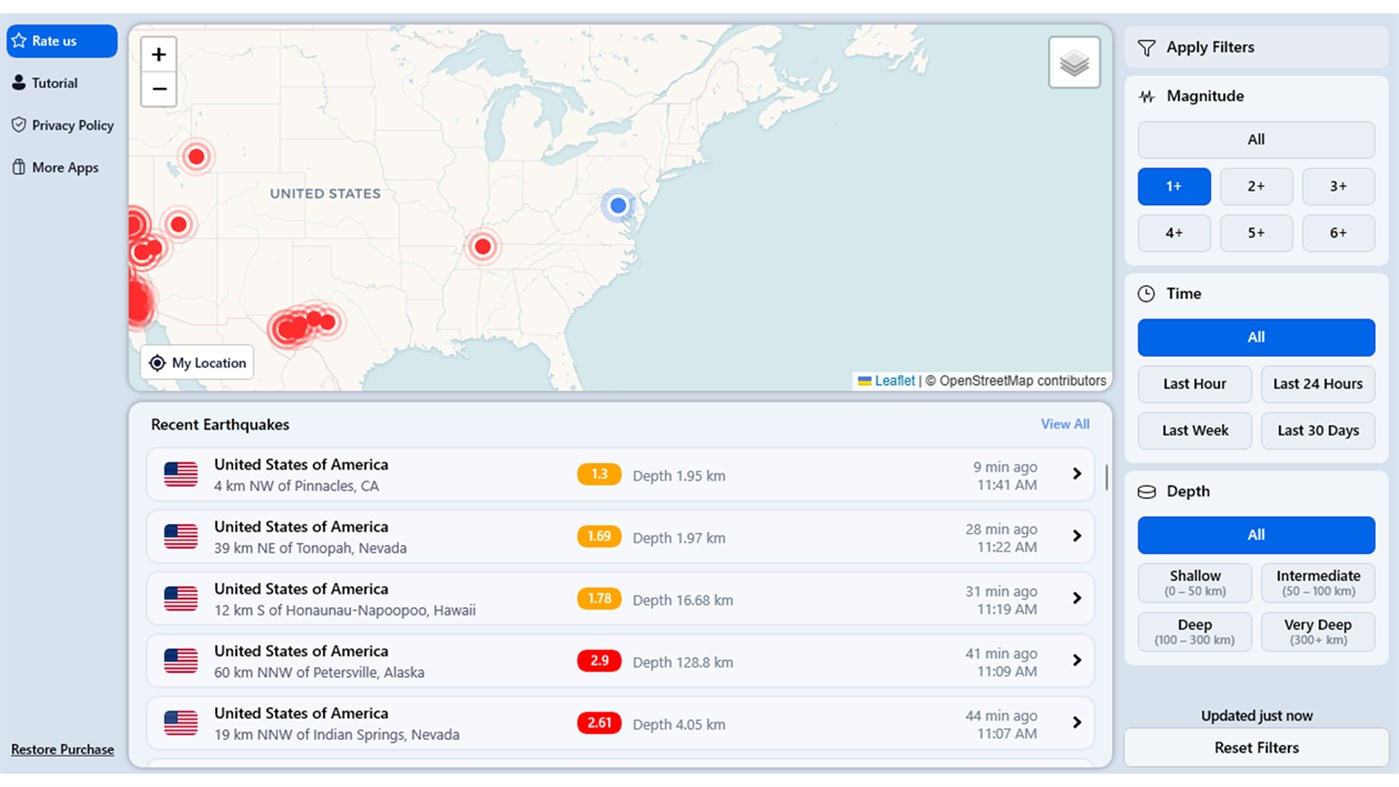The width and height of the screenshot is (1399, 787).
Task: Select magnitude 3+ filter
Action: (x=1338, y=186)
